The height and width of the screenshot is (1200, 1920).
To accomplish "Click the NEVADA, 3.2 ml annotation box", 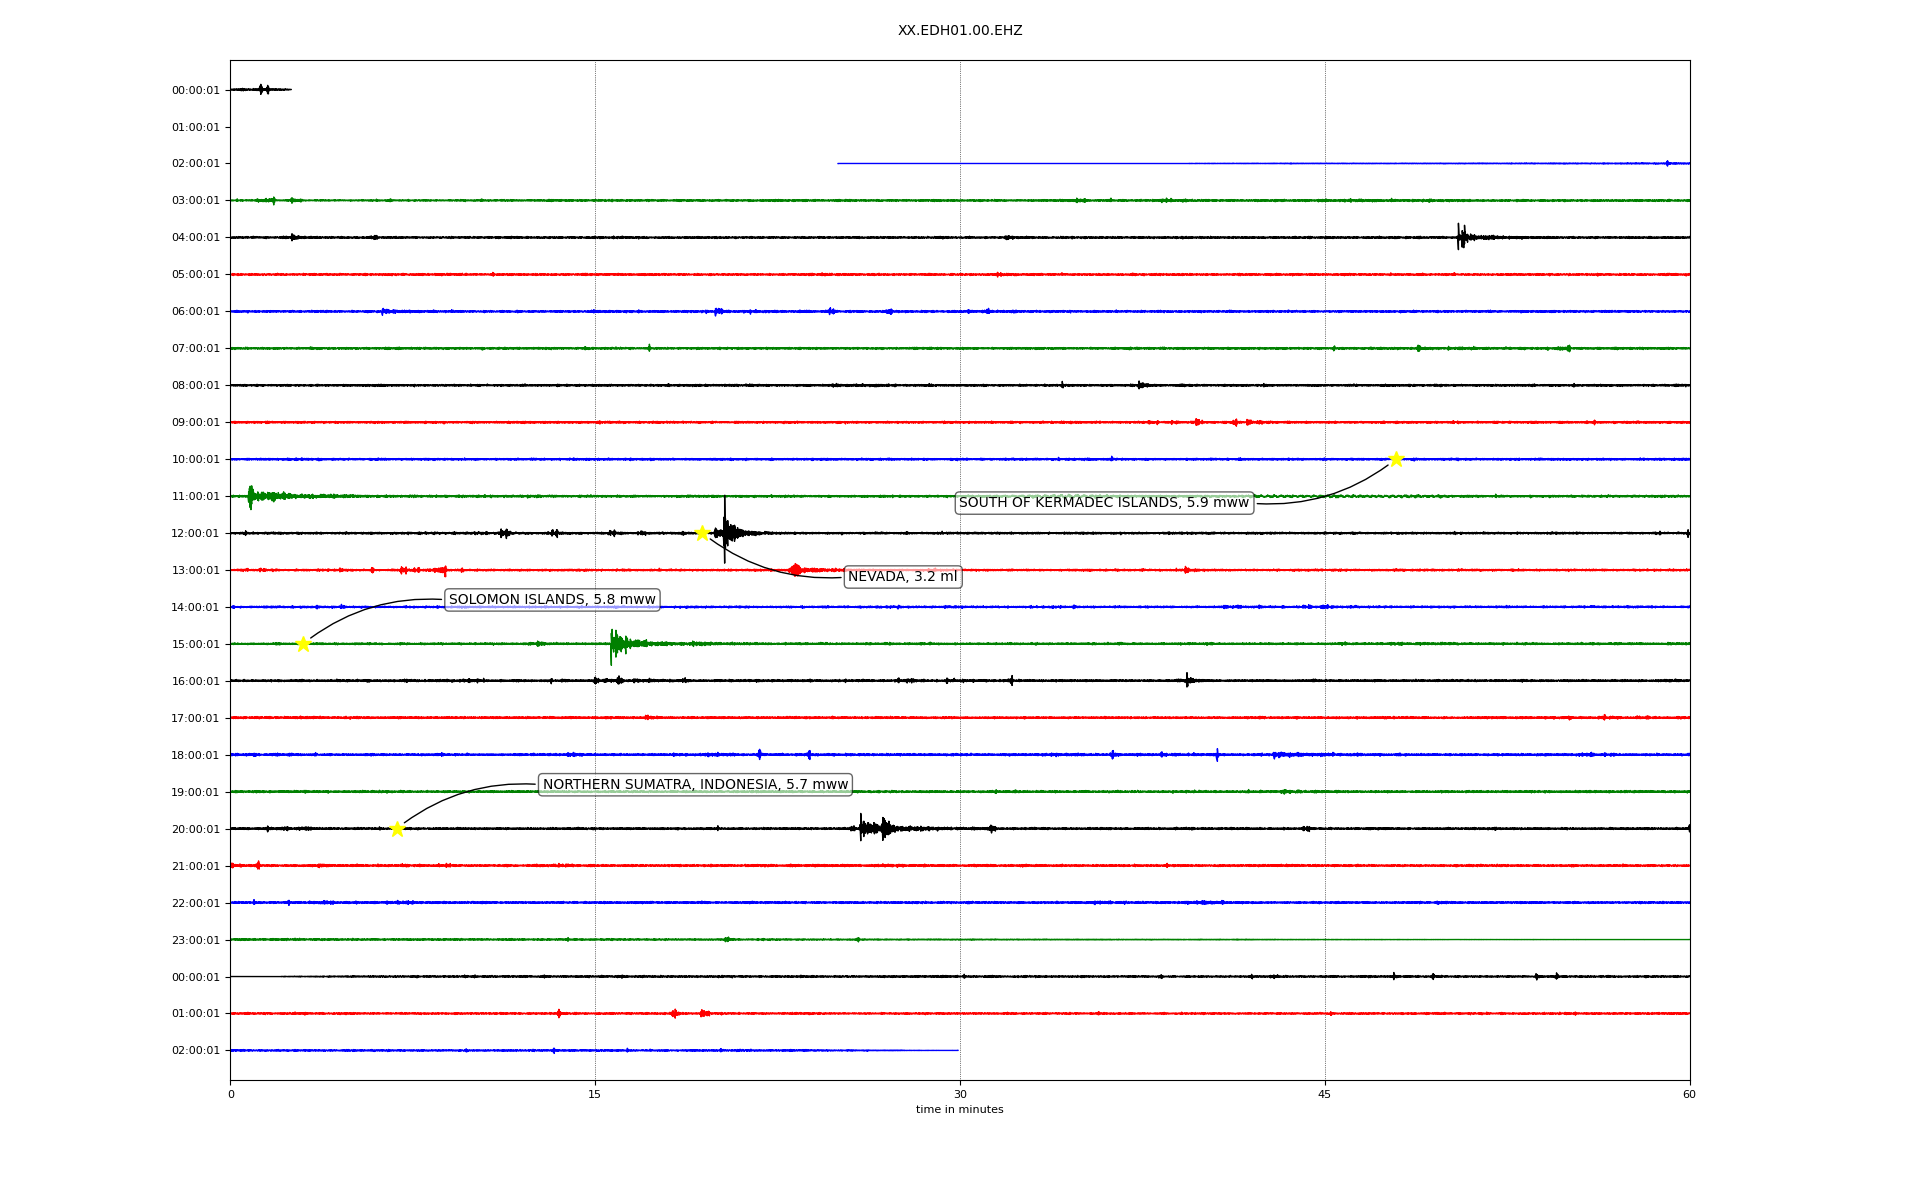I will (902, 577).
